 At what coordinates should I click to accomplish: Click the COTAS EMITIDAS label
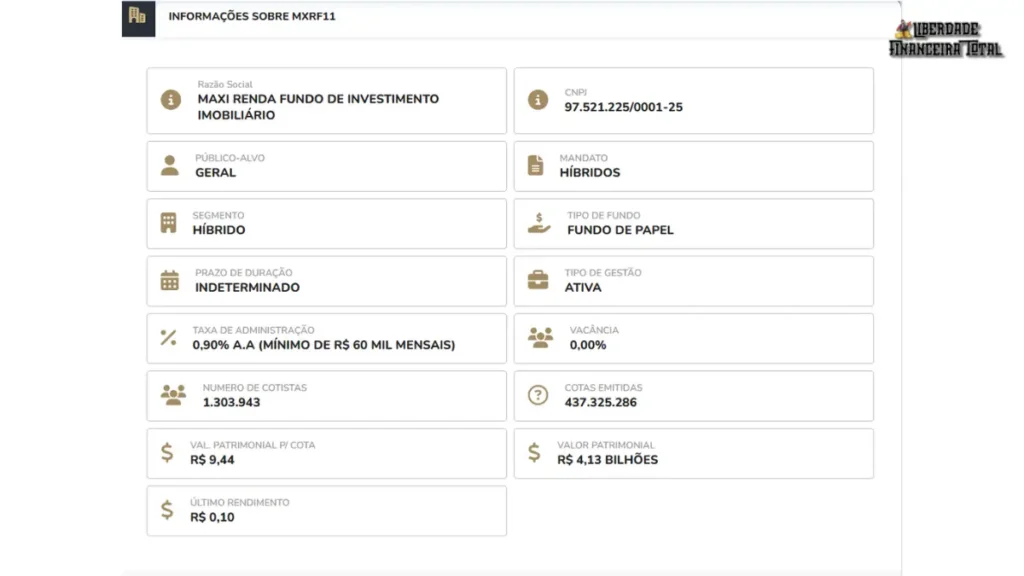click(x=603, y=388)
